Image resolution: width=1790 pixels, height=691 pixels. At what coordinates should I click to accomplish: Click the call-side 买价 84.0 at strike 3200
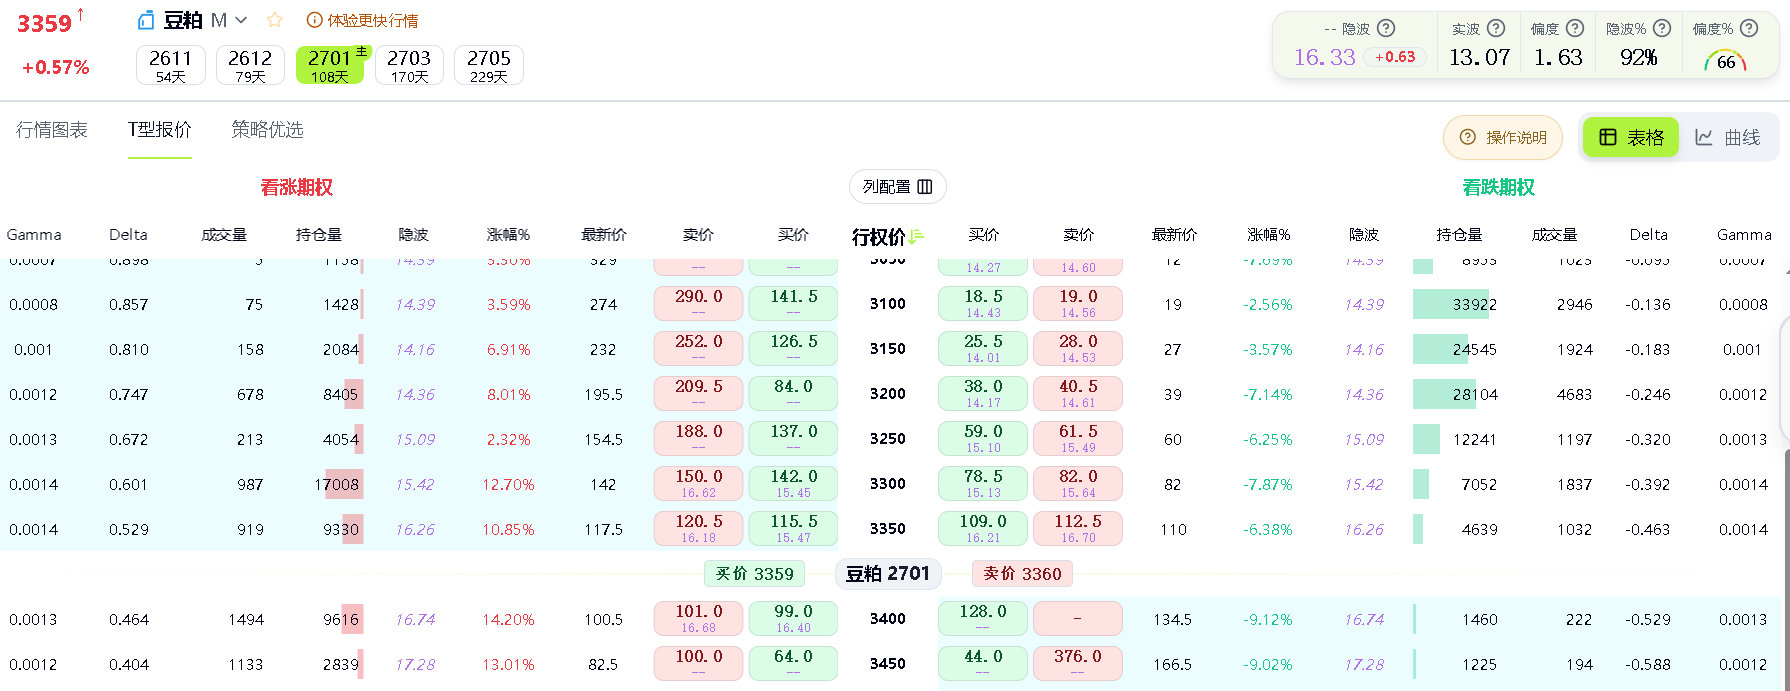[793, 393]
